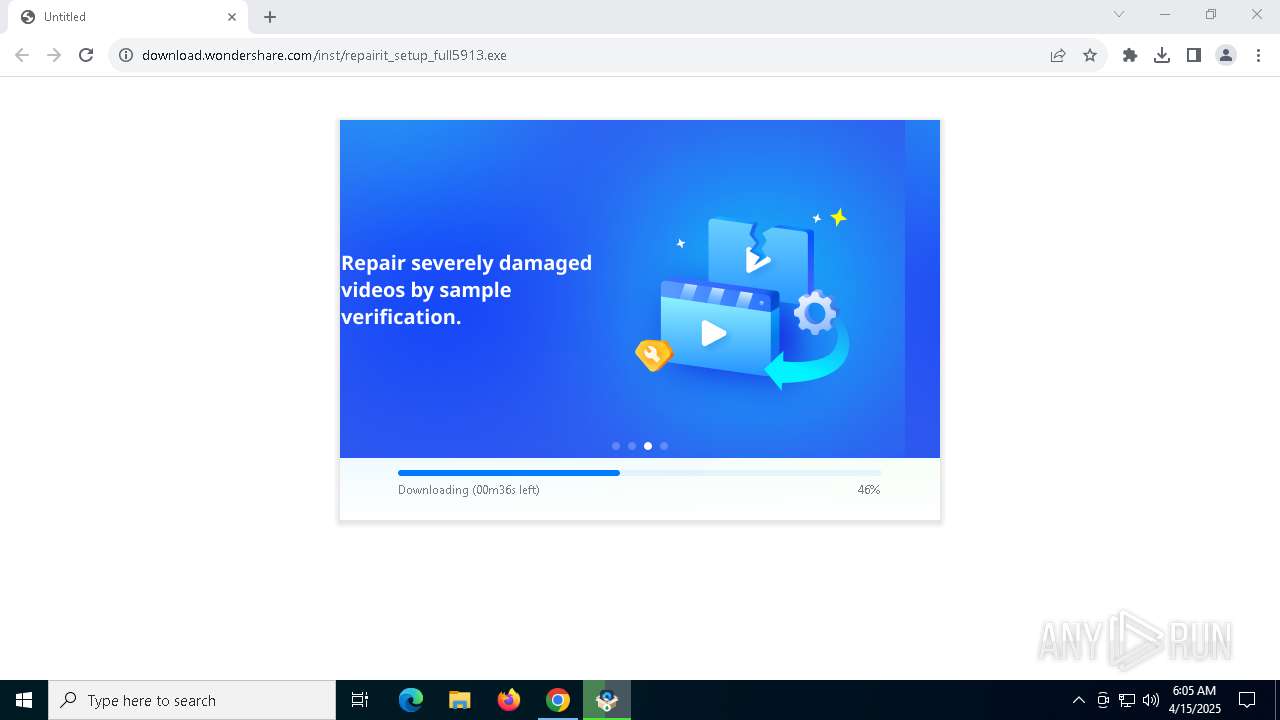1280x720 pixels.
Task: Open a new browser tab
Action: click(270, 17)
